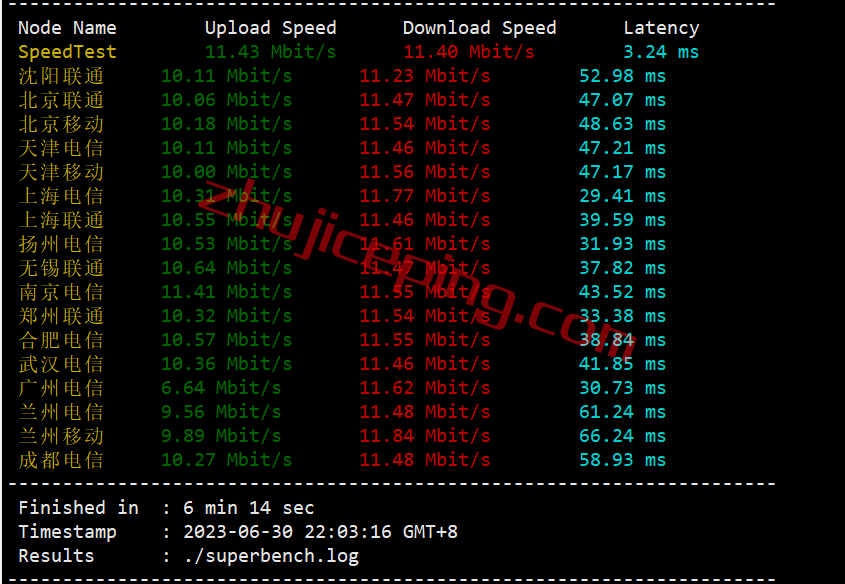Viewport: 845px width, 584px height.
Task: Click the timestamp 2023-06-30 22:03:16 GMT+8
Action: (x=321, y=532)
